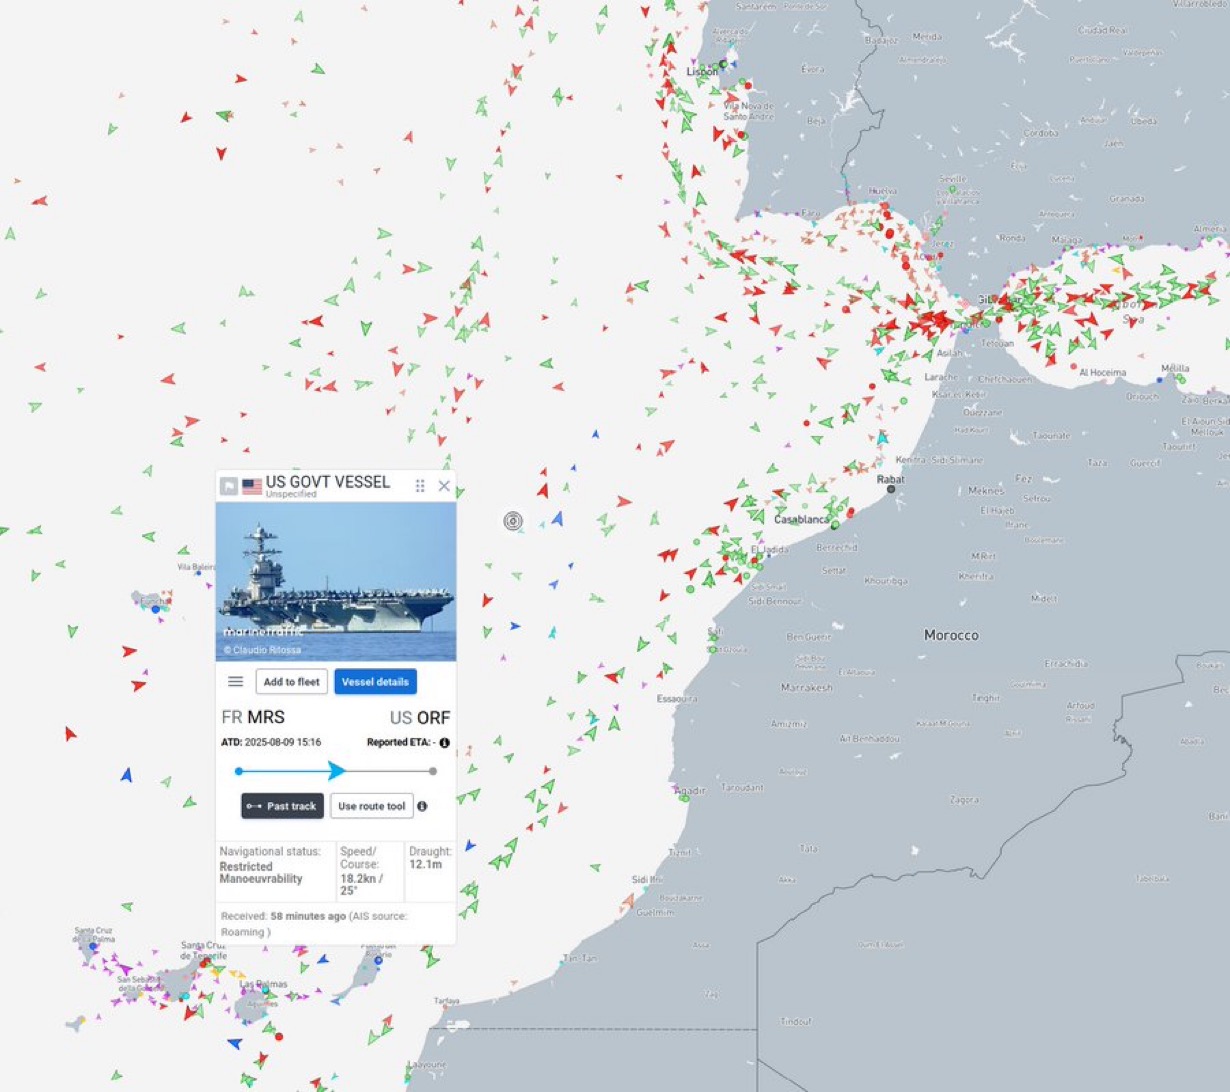Click the Add to fleet button
1230x1092 pixels.
(291, 682)
